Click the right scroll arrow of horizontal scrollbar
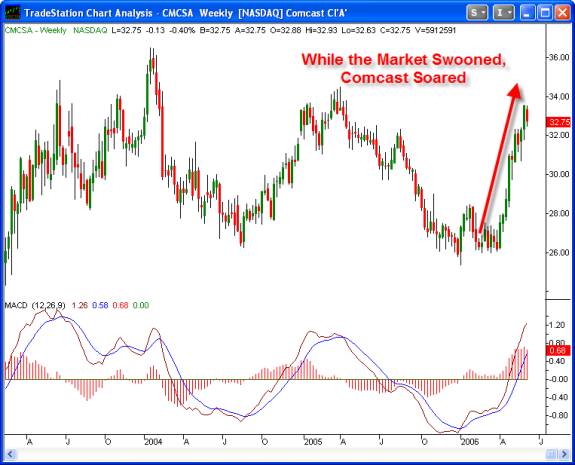The height and width of the screenshot is (465, 575). (564, 454)
